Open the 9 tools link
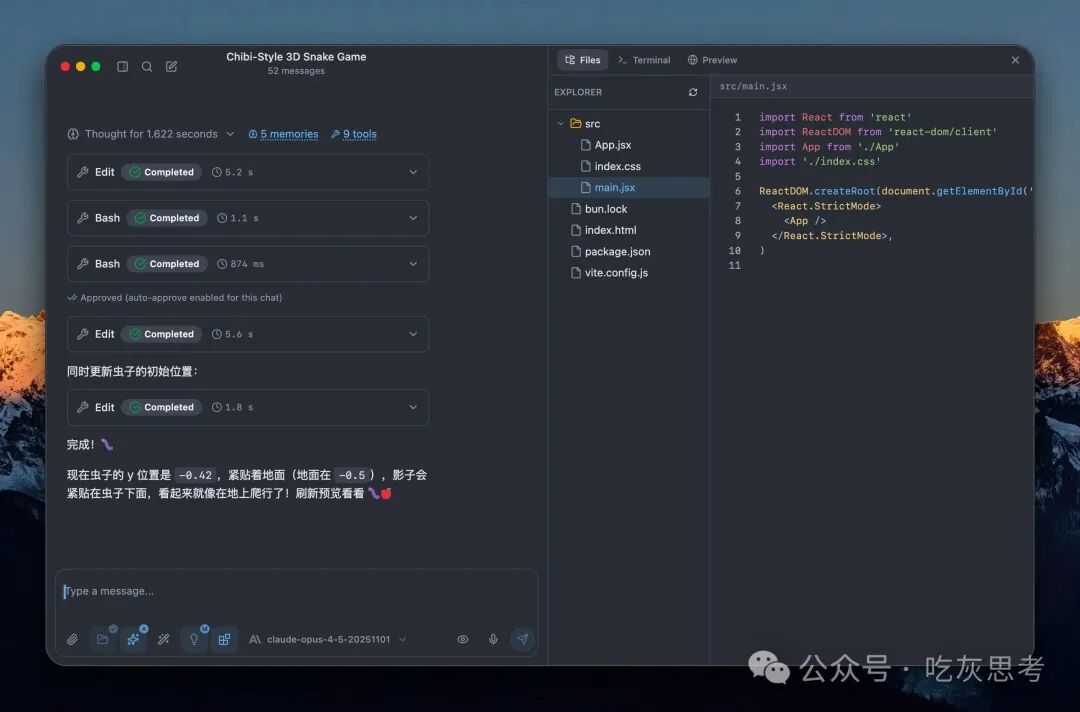 click(x=354, y=134)
